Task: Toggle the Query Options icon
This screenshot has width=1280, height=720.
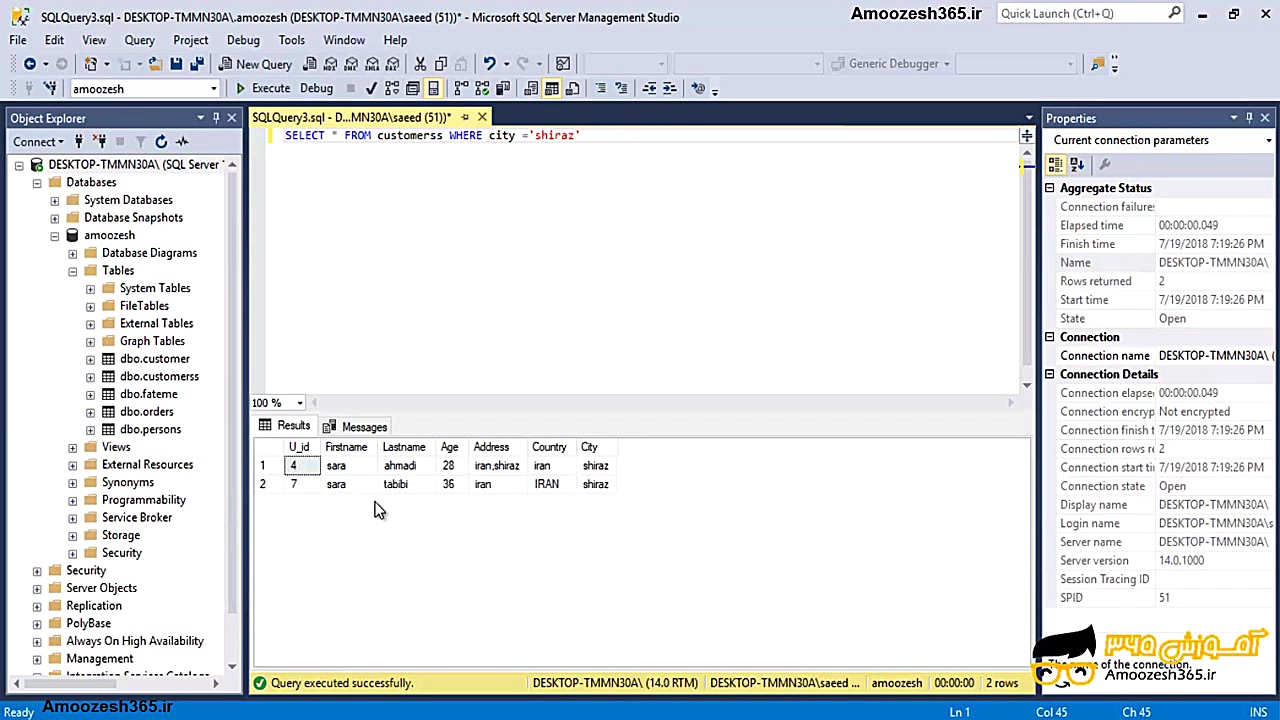Action: (412, 88)
